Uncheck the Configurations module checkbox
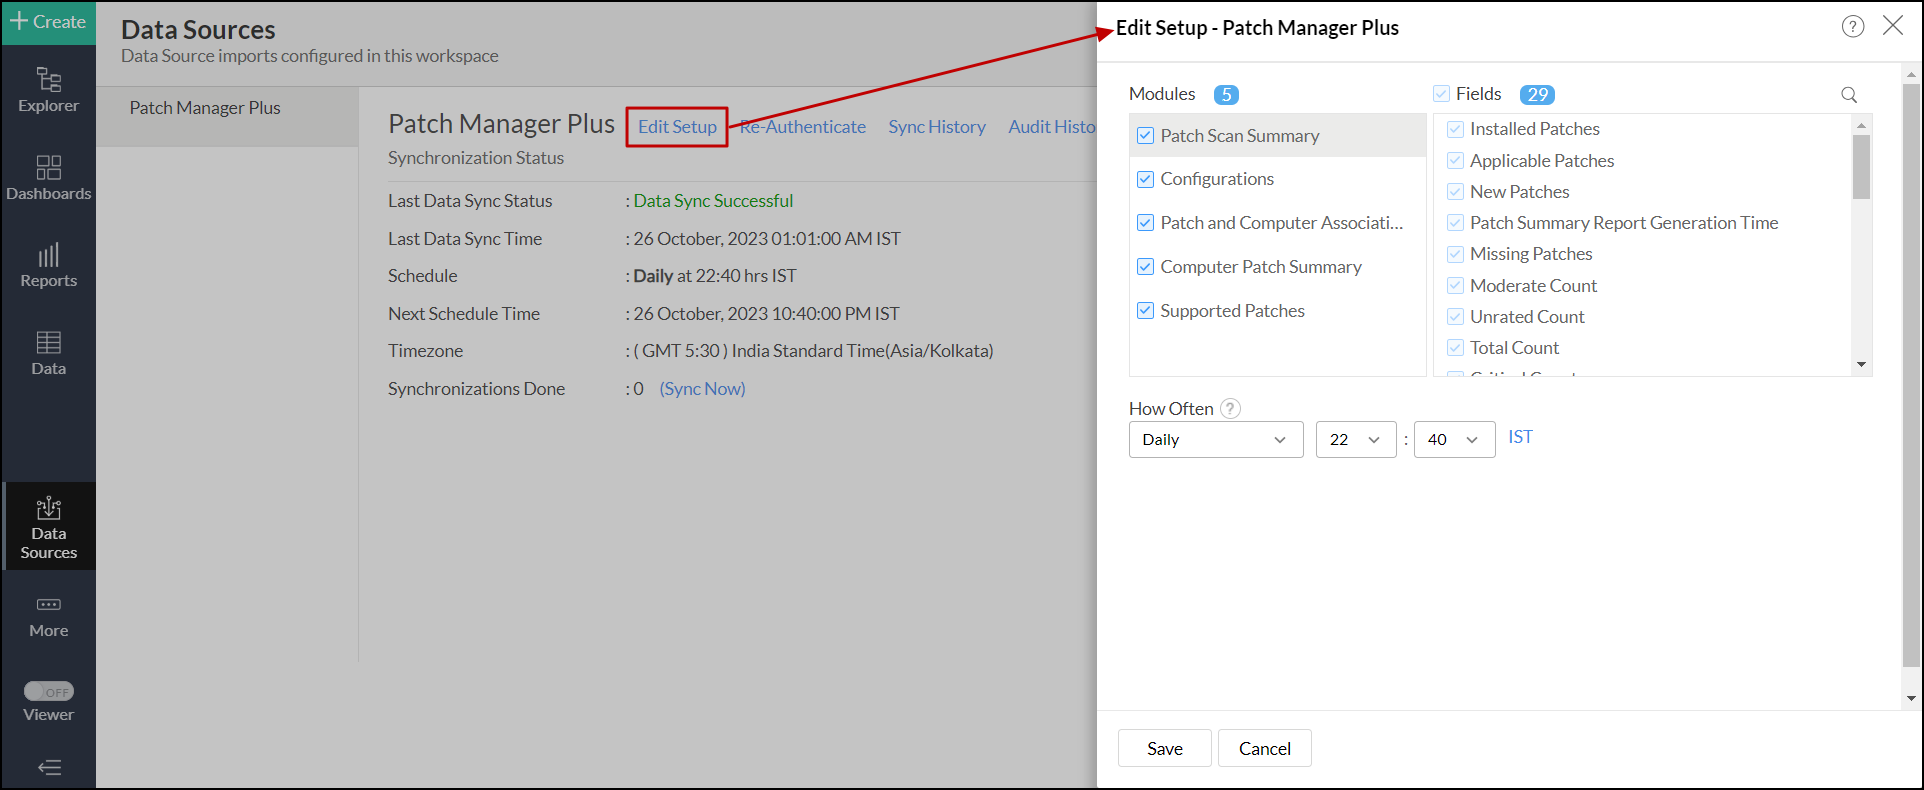Viewport: 1924px width, 790px height. click(1145, 179)
